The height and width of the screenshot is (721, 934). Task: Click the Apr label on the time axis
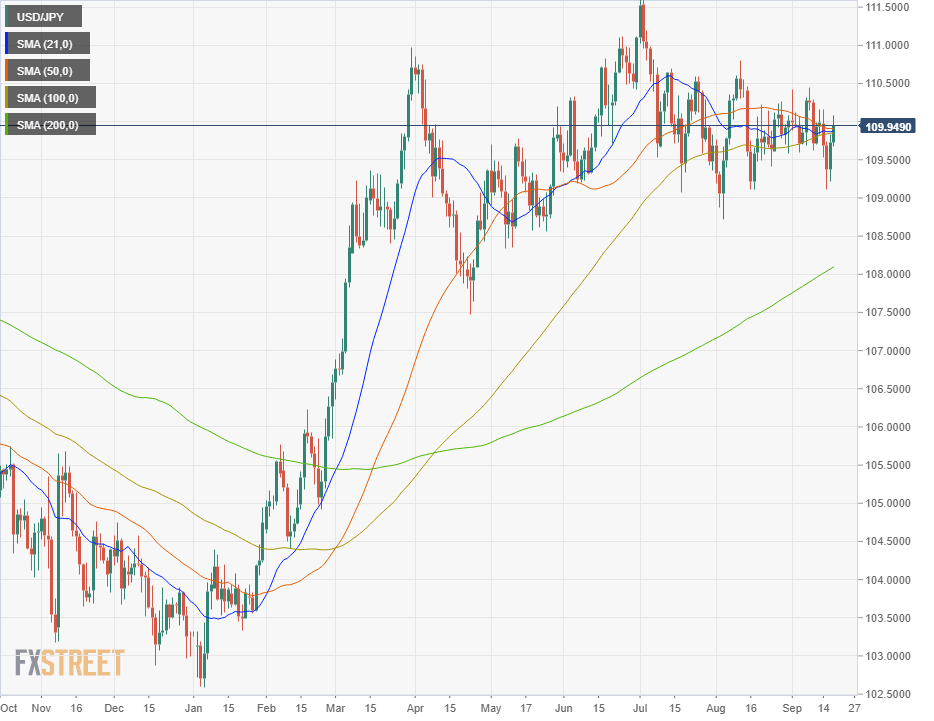pos(415,708)
